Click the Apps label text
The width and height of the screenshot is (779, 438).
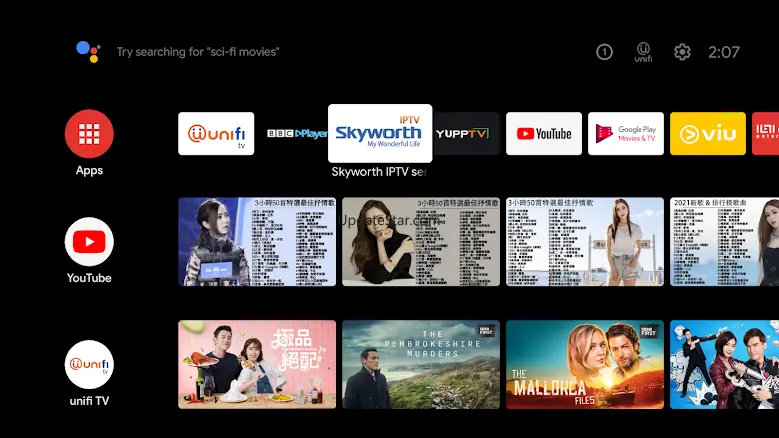pyautogui.click(x=89, y=170)
